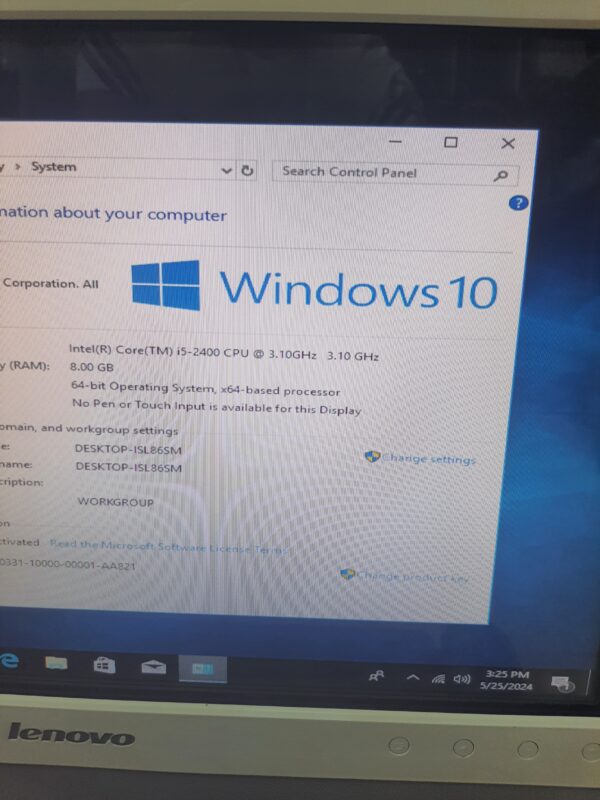Click the search magnifier in Control Panel
This screenshot has height=800, width=600.
pyautogui.click(x=501, y=175)
